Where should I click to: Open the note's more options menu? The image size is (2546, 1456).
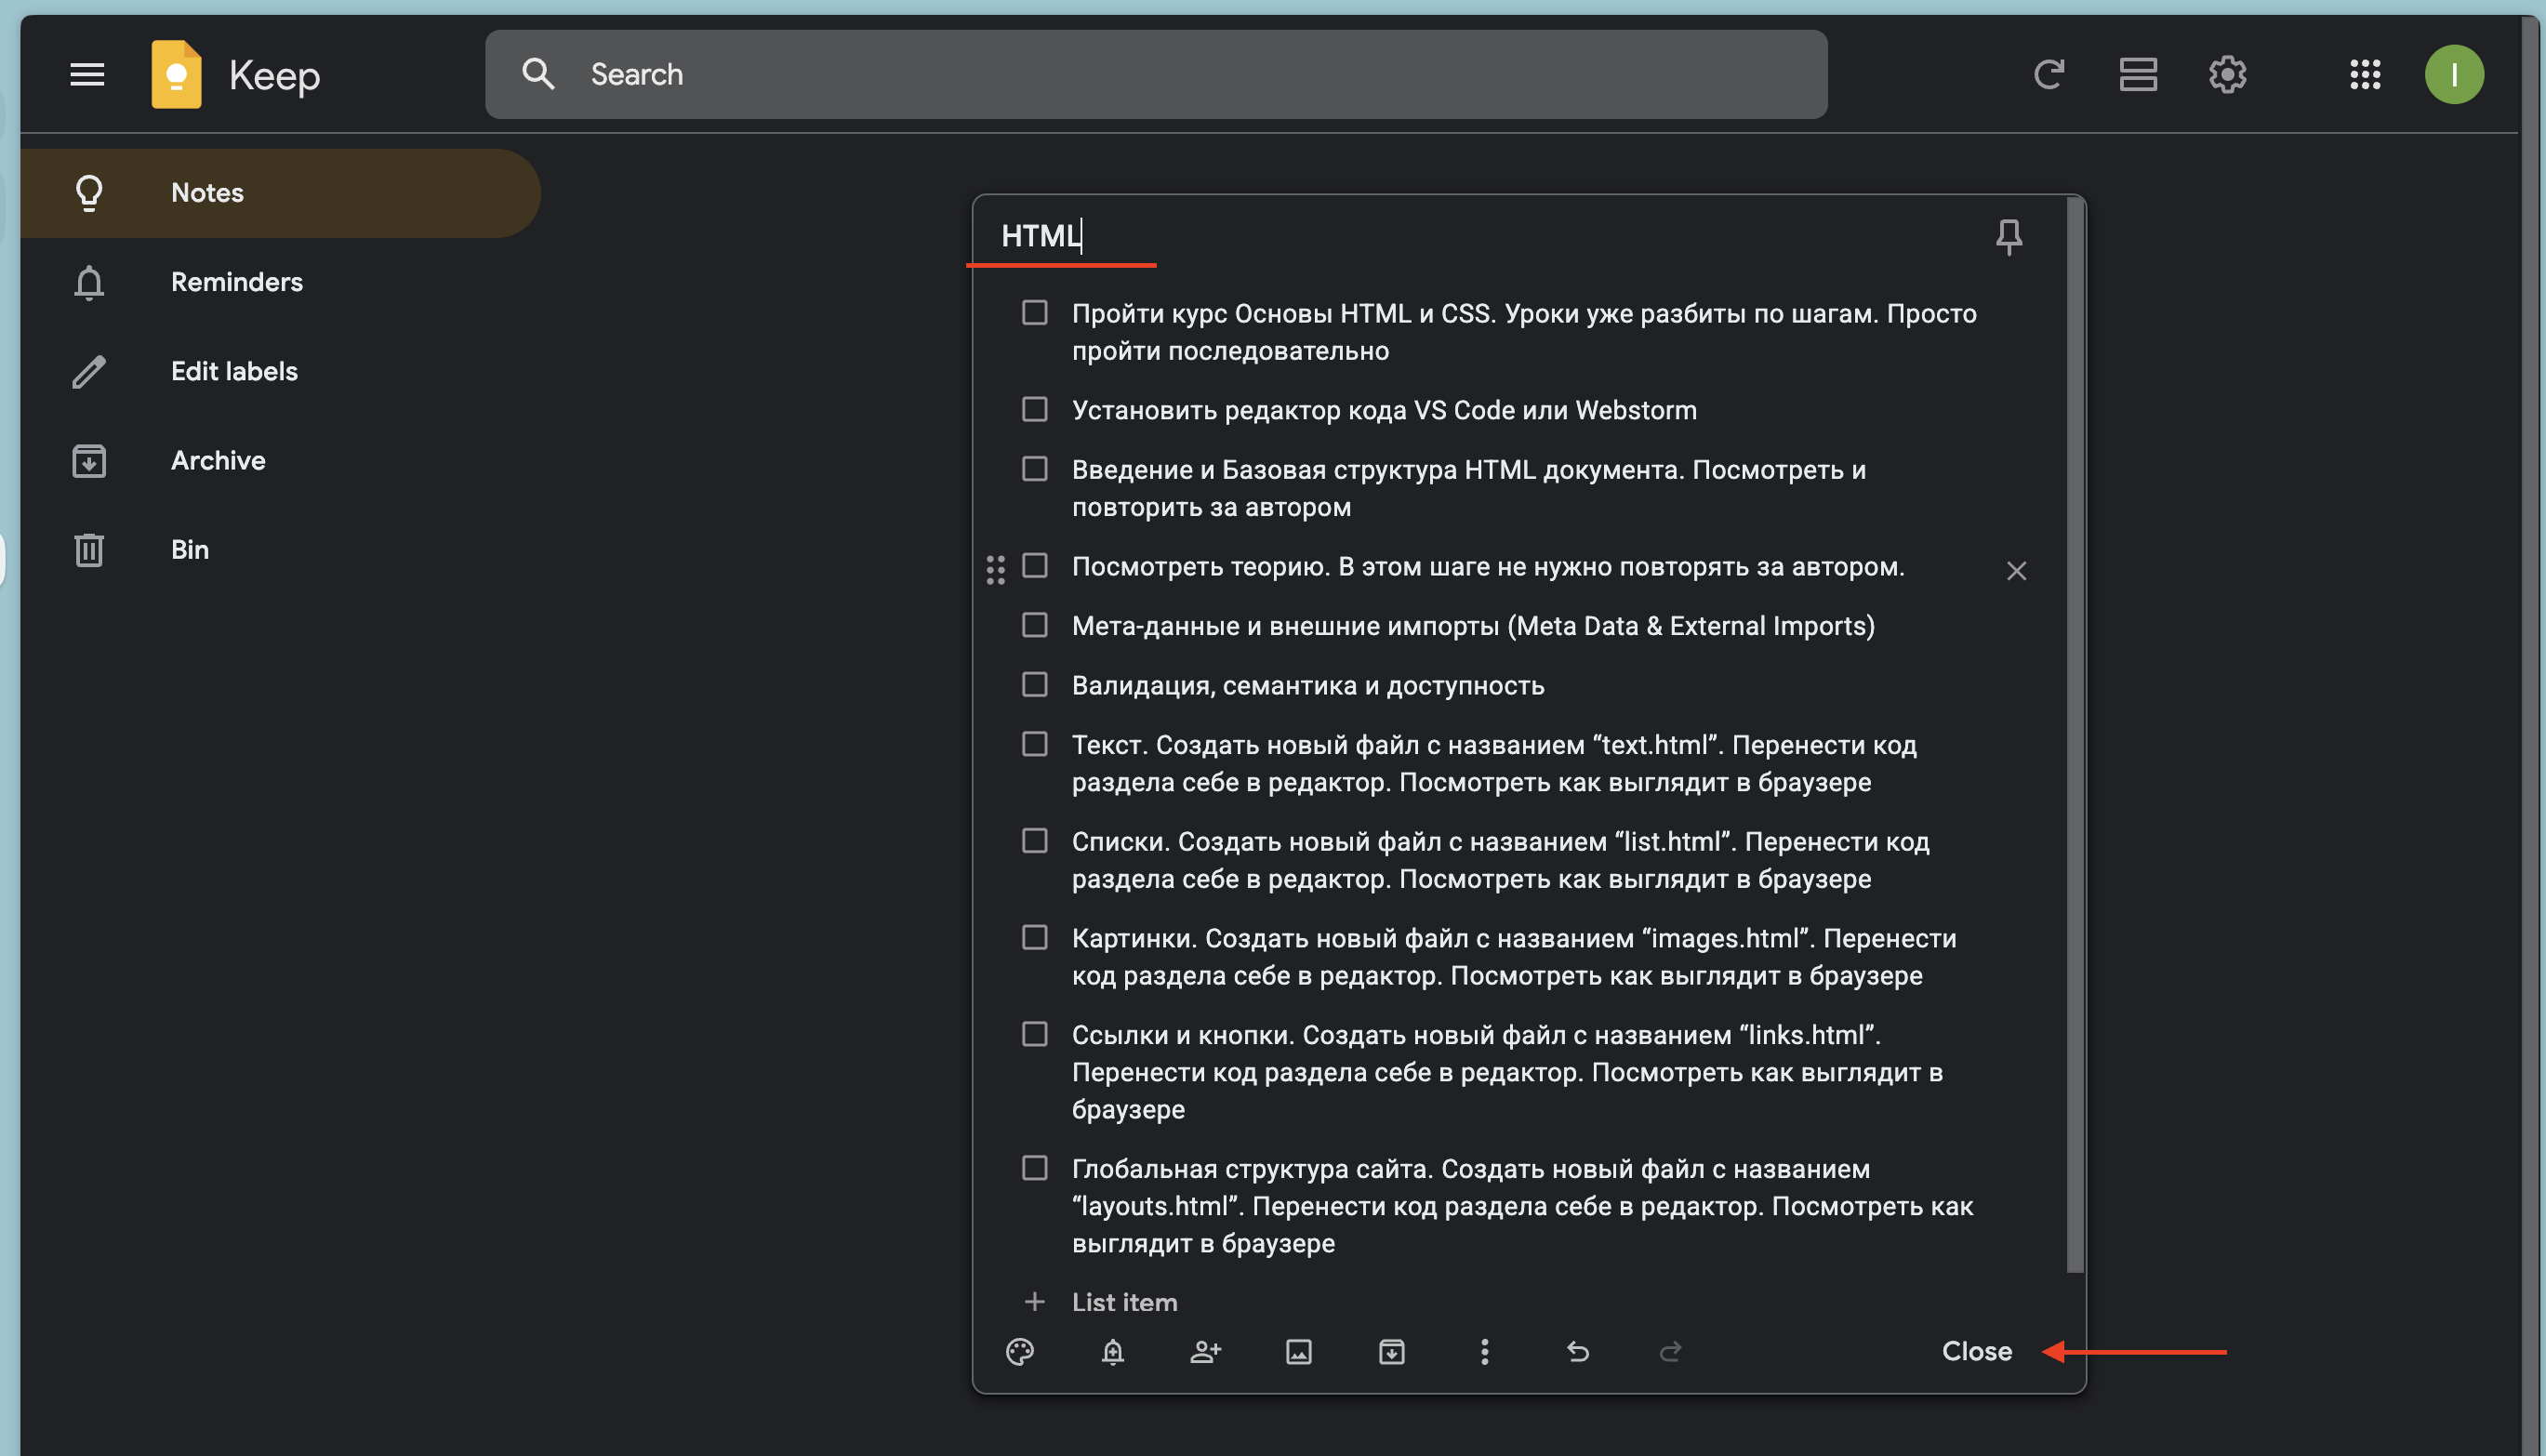1484,1351
